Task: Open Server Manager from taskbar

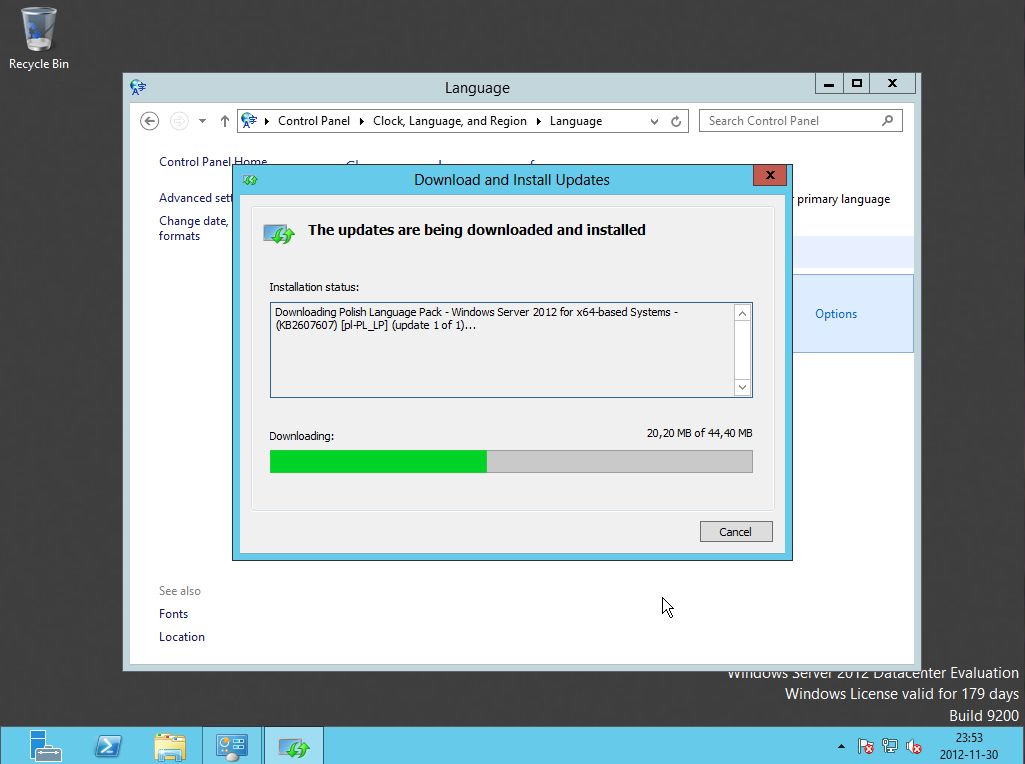Action: tap(45, 746)
